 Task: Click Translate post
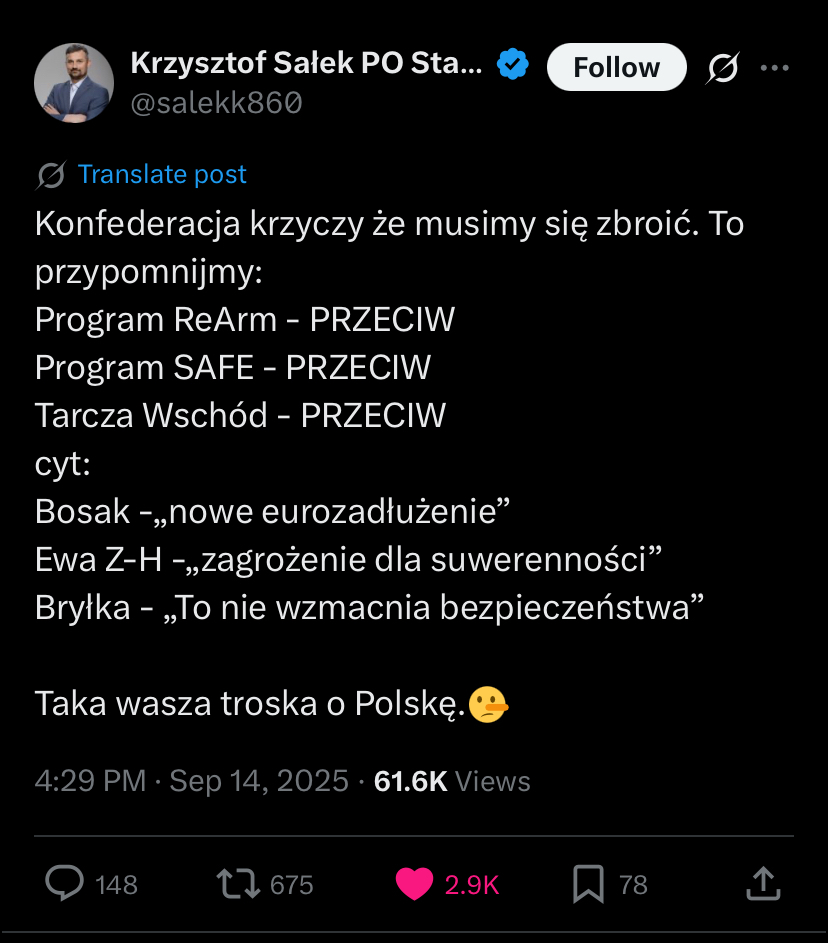coord(162,174)
